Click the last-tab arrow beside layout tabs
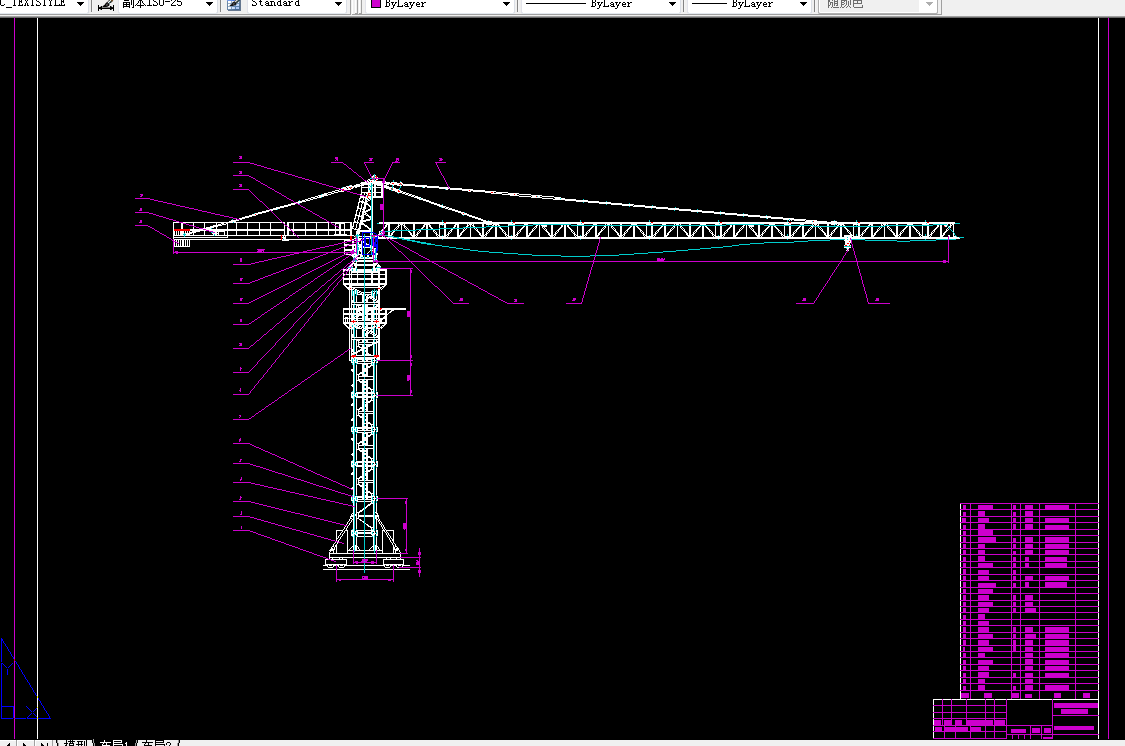The width and height of the screenshot is (1125, 746). click(x=44, y=743)
